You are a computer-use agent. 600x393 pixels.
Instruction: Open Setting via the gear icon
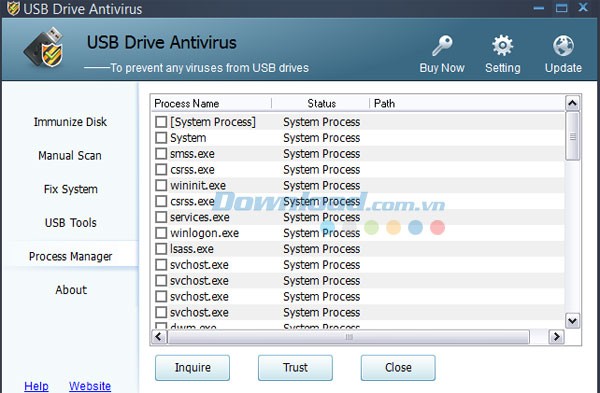point(502,45)
